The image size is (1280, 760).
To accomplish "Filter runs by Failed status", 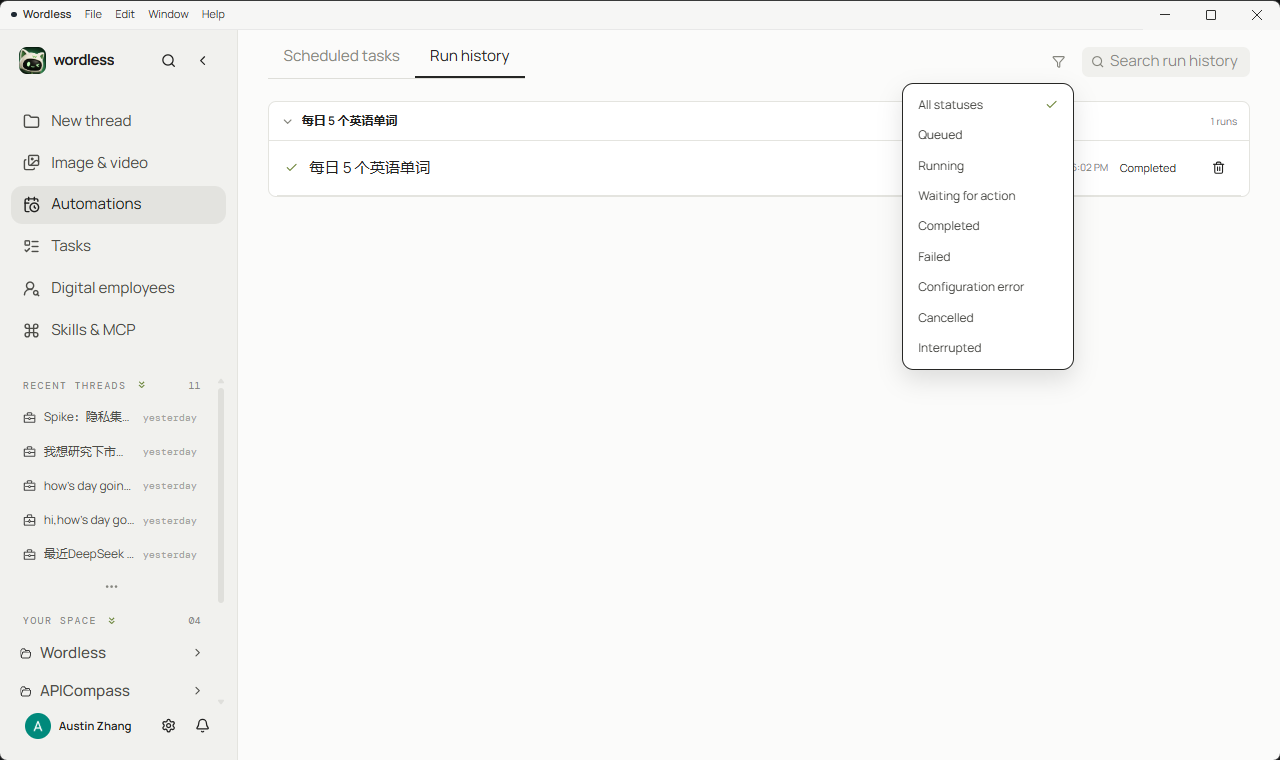I will (988, 257).
